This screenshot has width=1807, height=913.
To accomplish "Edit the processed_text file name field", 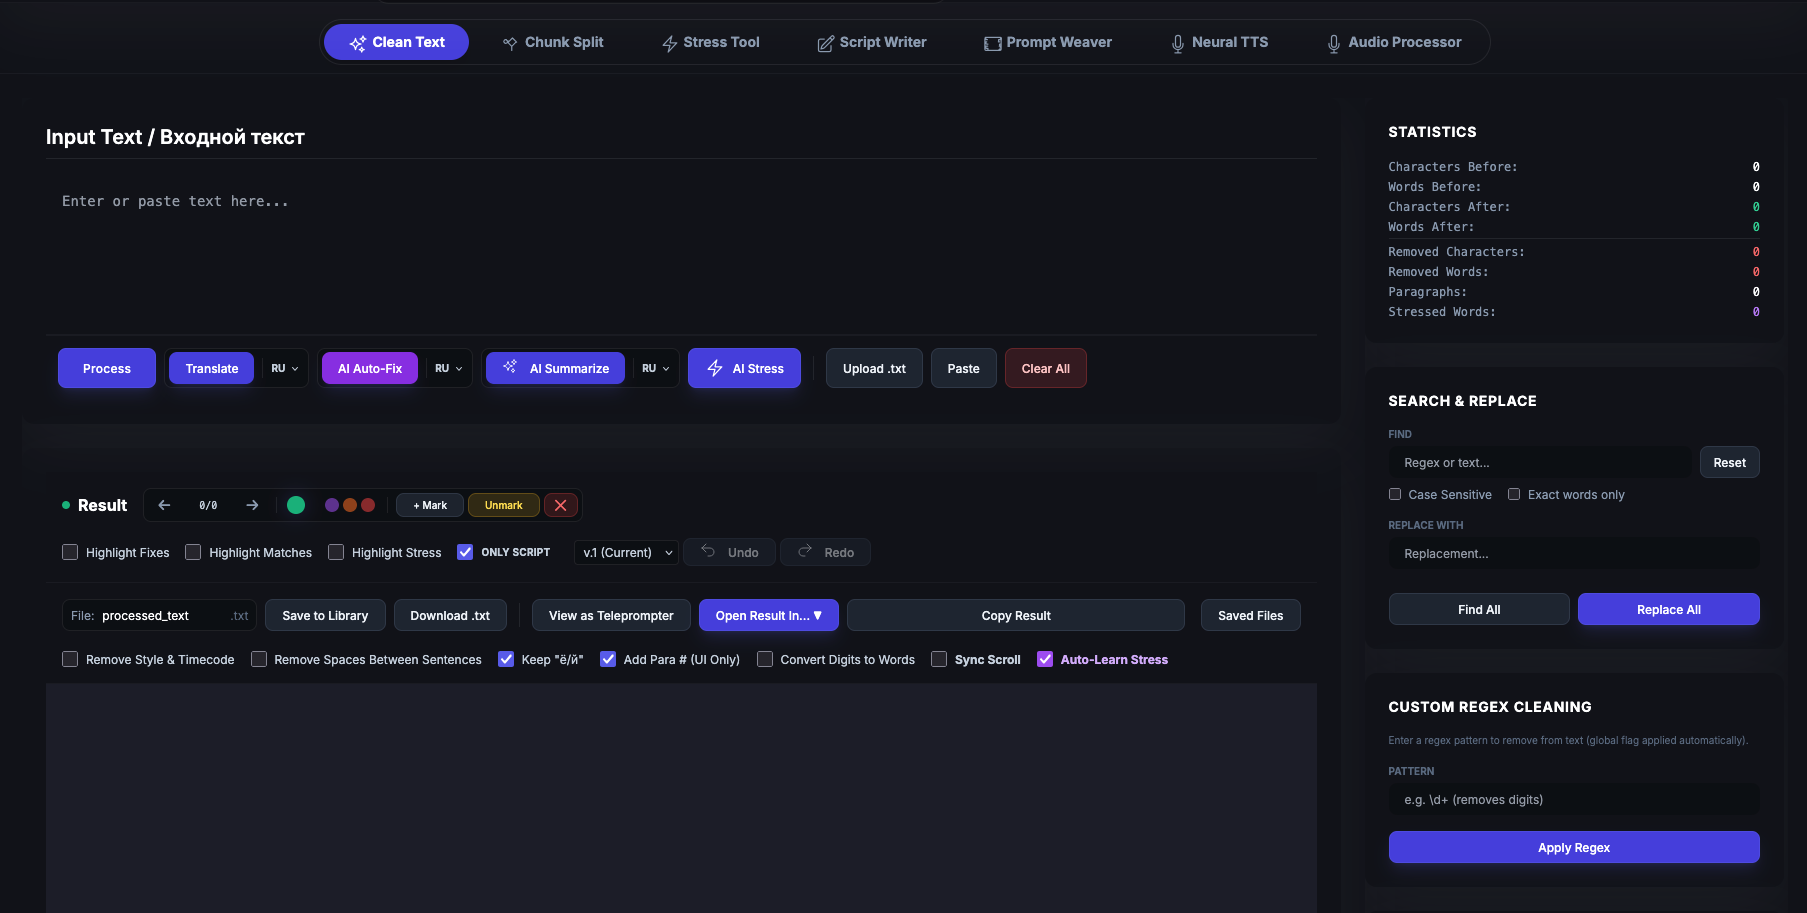I will click(160, 615).
